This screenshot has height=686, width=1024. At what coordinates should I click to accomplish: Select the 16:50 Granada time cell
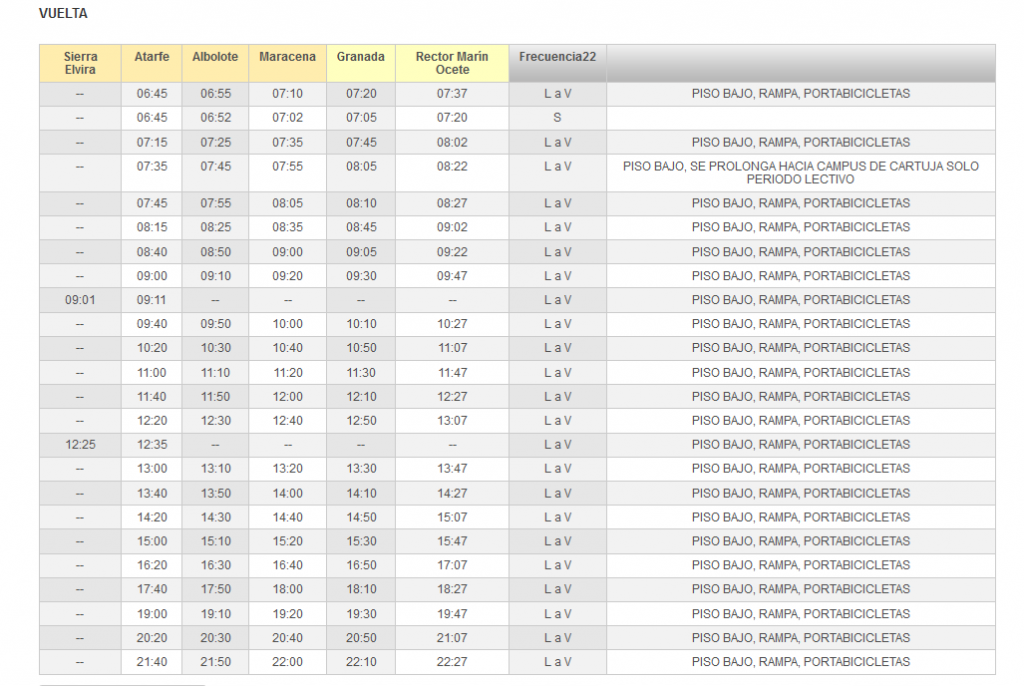(x=360, y=565)
